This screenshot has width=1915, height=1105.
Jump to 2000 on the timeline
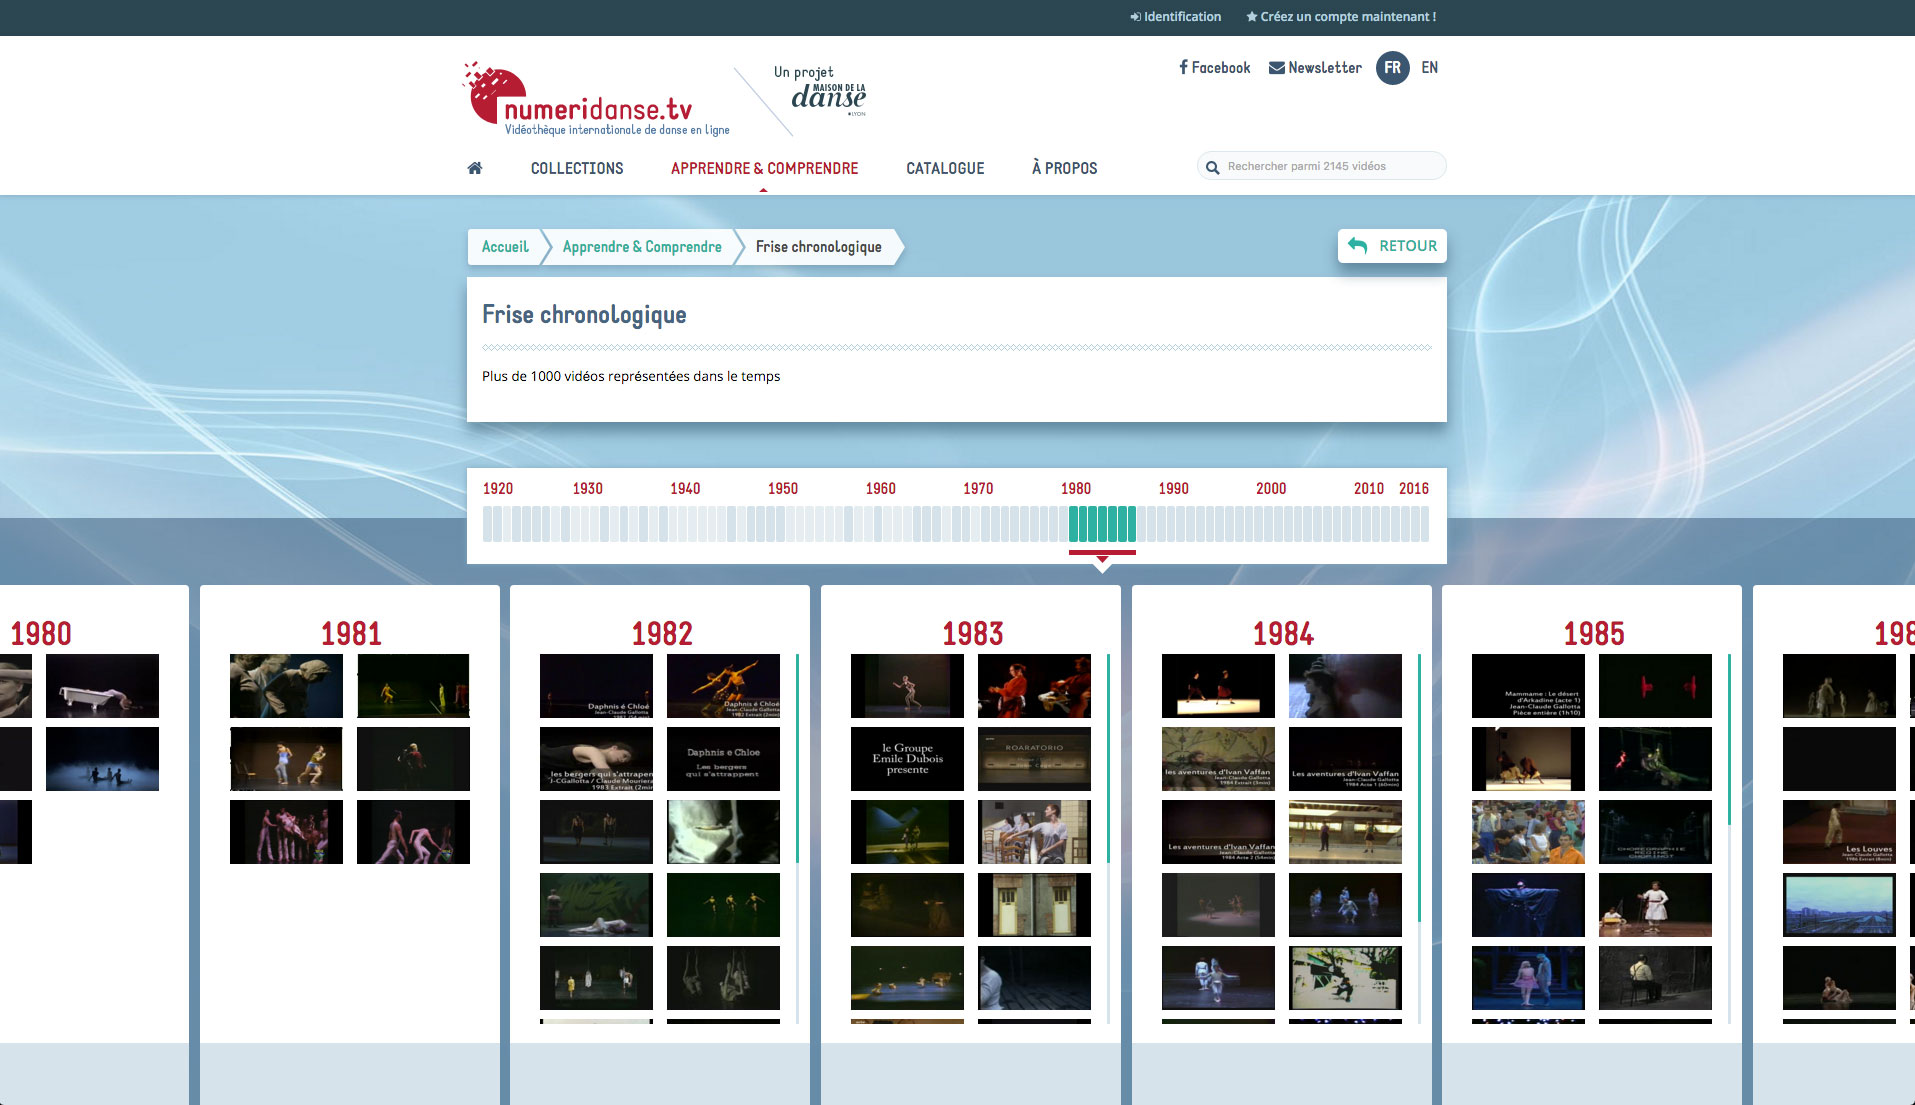tap(1271, 489)
